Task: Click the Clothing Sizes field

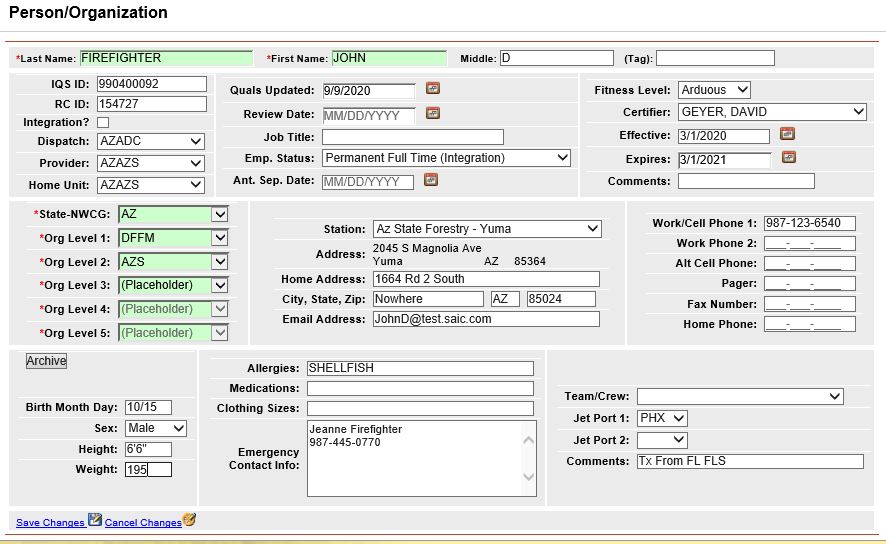Action: point(420,408)
